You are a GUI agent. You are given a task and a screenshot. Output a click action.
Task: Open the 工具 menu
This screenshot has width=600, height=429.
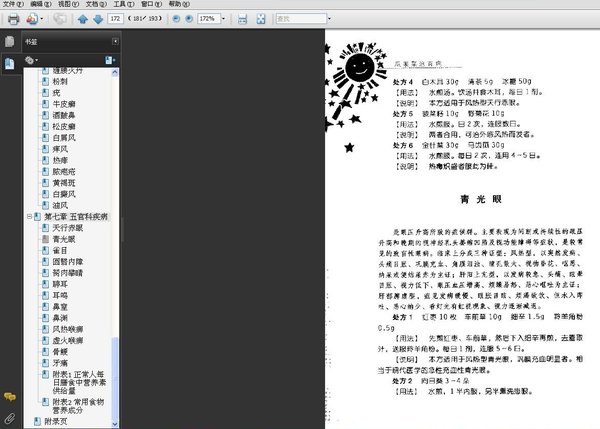(x=124, y=4)
